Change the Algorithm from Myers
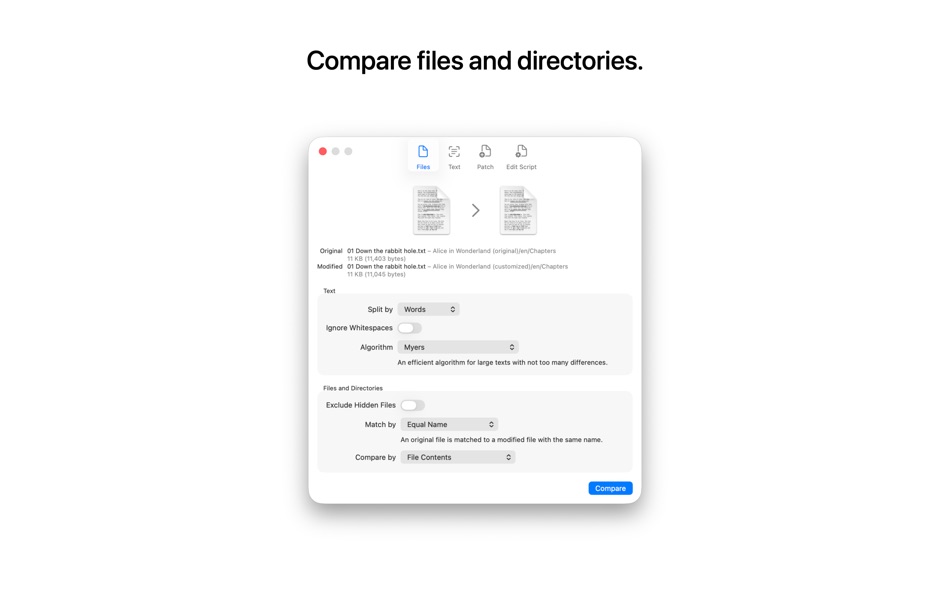950x594 pixels. (458, 347)
